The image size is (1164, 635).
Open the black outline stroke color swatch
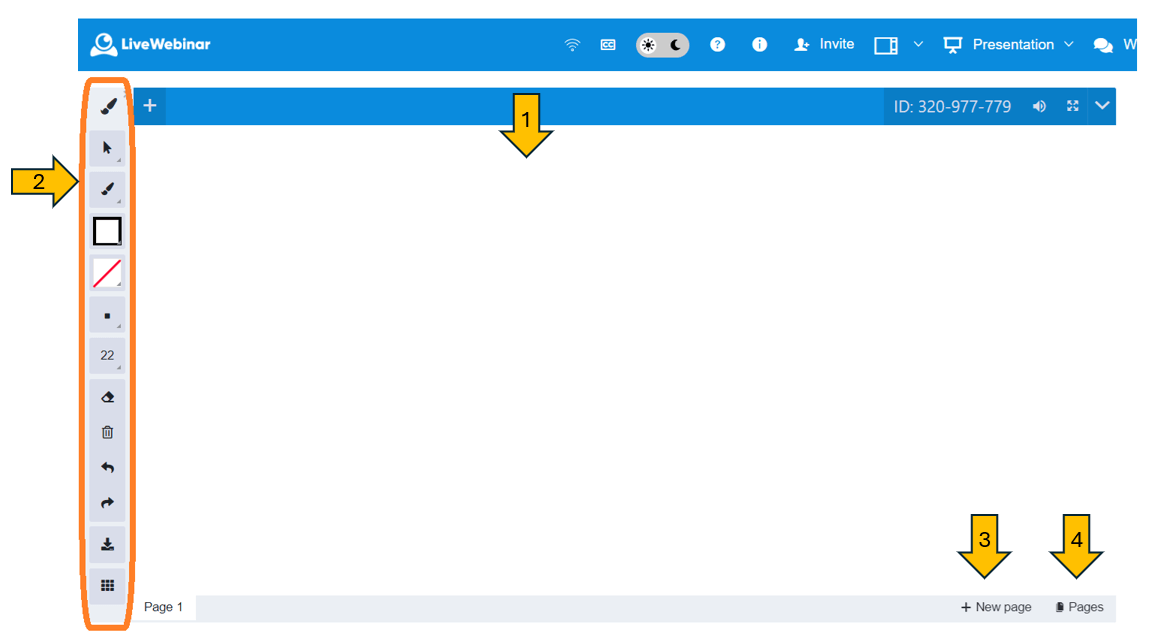coord(107,231)
